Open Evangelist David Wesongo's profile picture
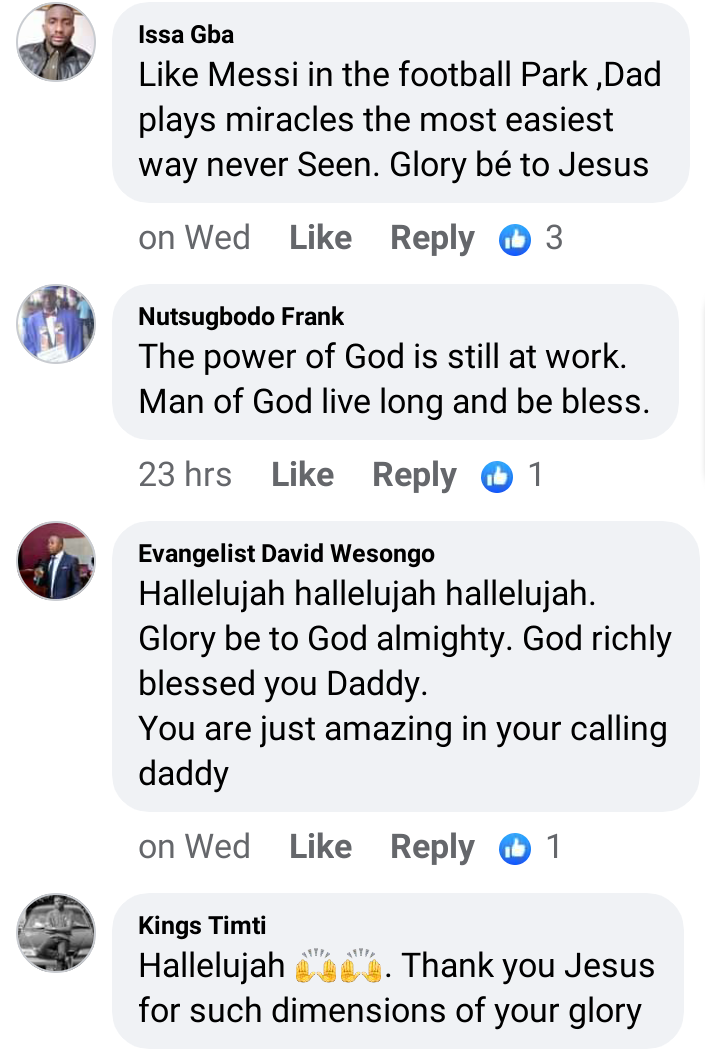This screenshot has height=1058, width=705. (56, 561)
